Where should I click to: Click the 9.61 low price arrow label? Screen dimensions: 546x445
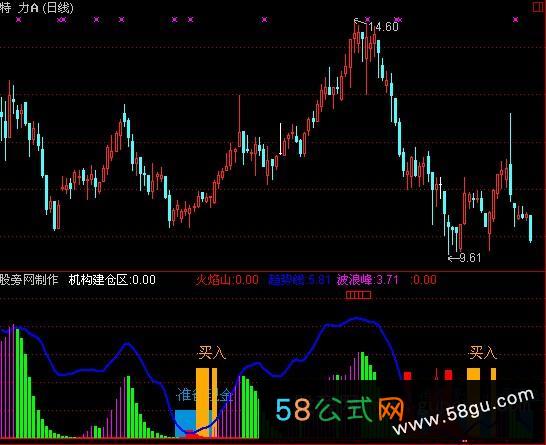[464, 258]
